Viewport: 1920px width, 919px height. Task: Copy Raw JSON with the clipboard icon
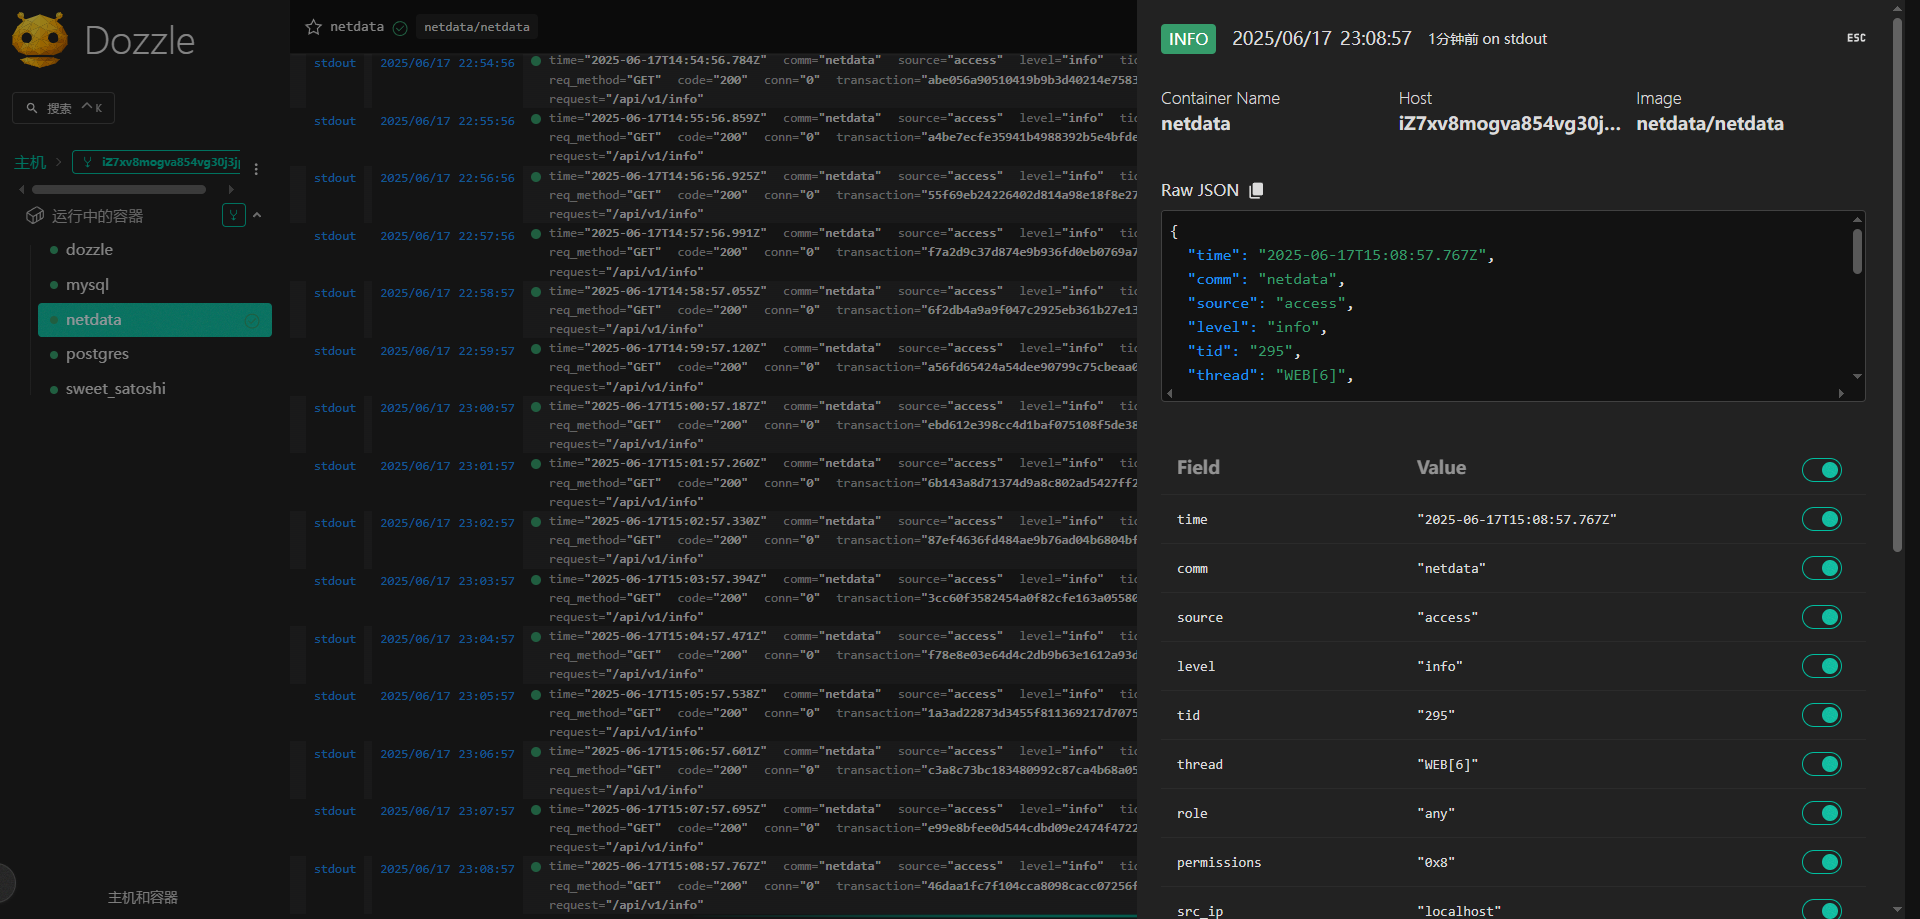pos(1257,190)
